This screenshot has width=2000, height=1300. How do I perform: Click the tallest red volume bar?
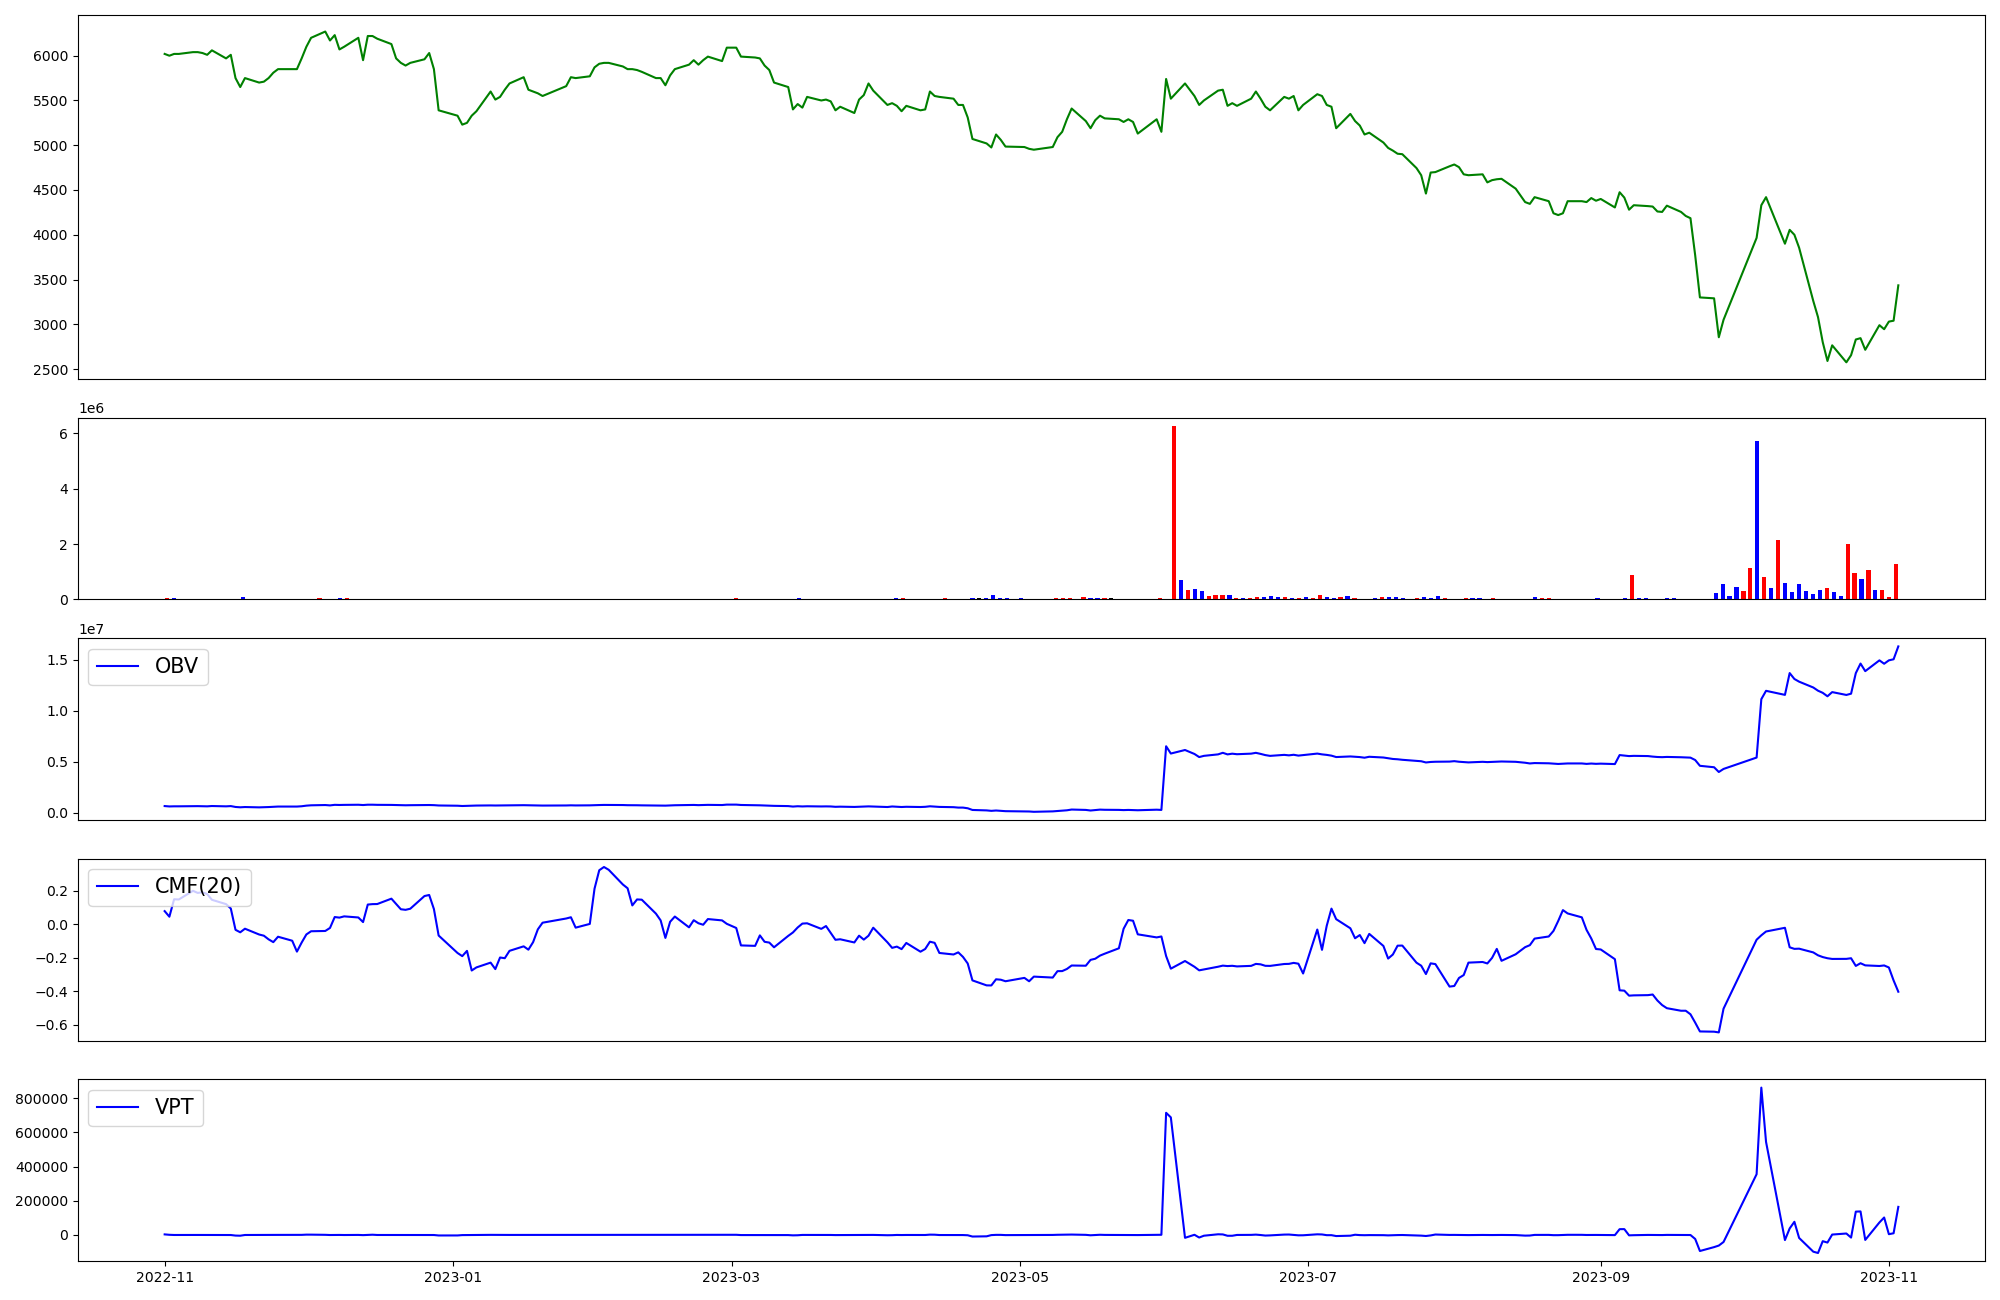coord(1174,512)
